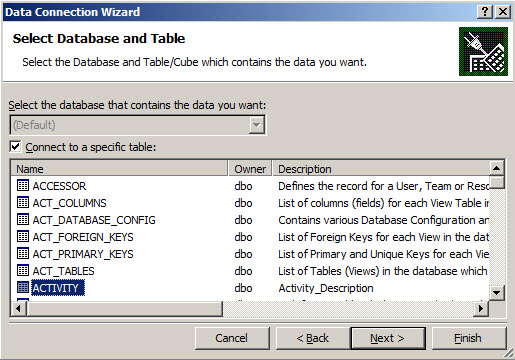The width and height of the screenshot is (515, 360).
Task: Open the database selection dropdown
Action: [257, 125]
